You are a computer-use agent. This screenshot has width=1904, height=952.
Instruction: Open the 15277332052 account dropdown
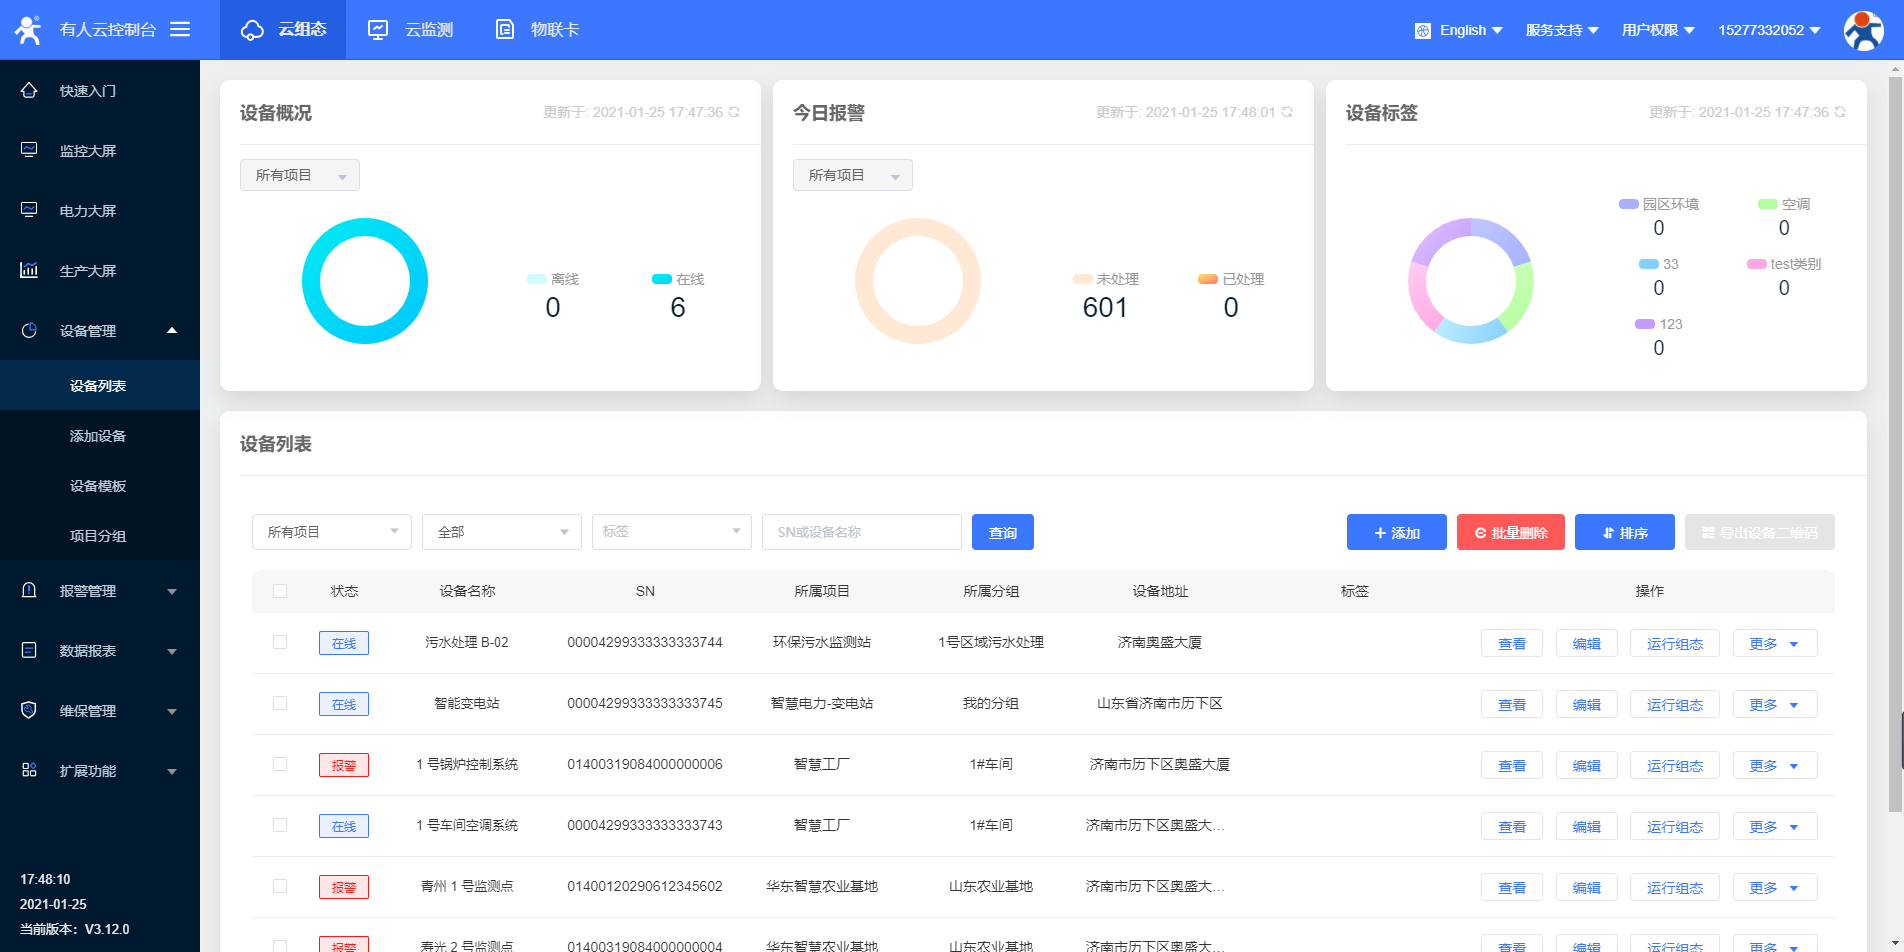(1769, 30)
